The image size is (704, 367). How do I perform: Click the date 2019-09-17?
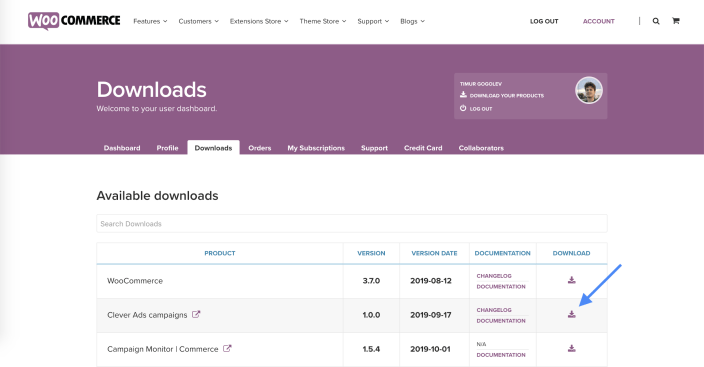pos(431,315)
